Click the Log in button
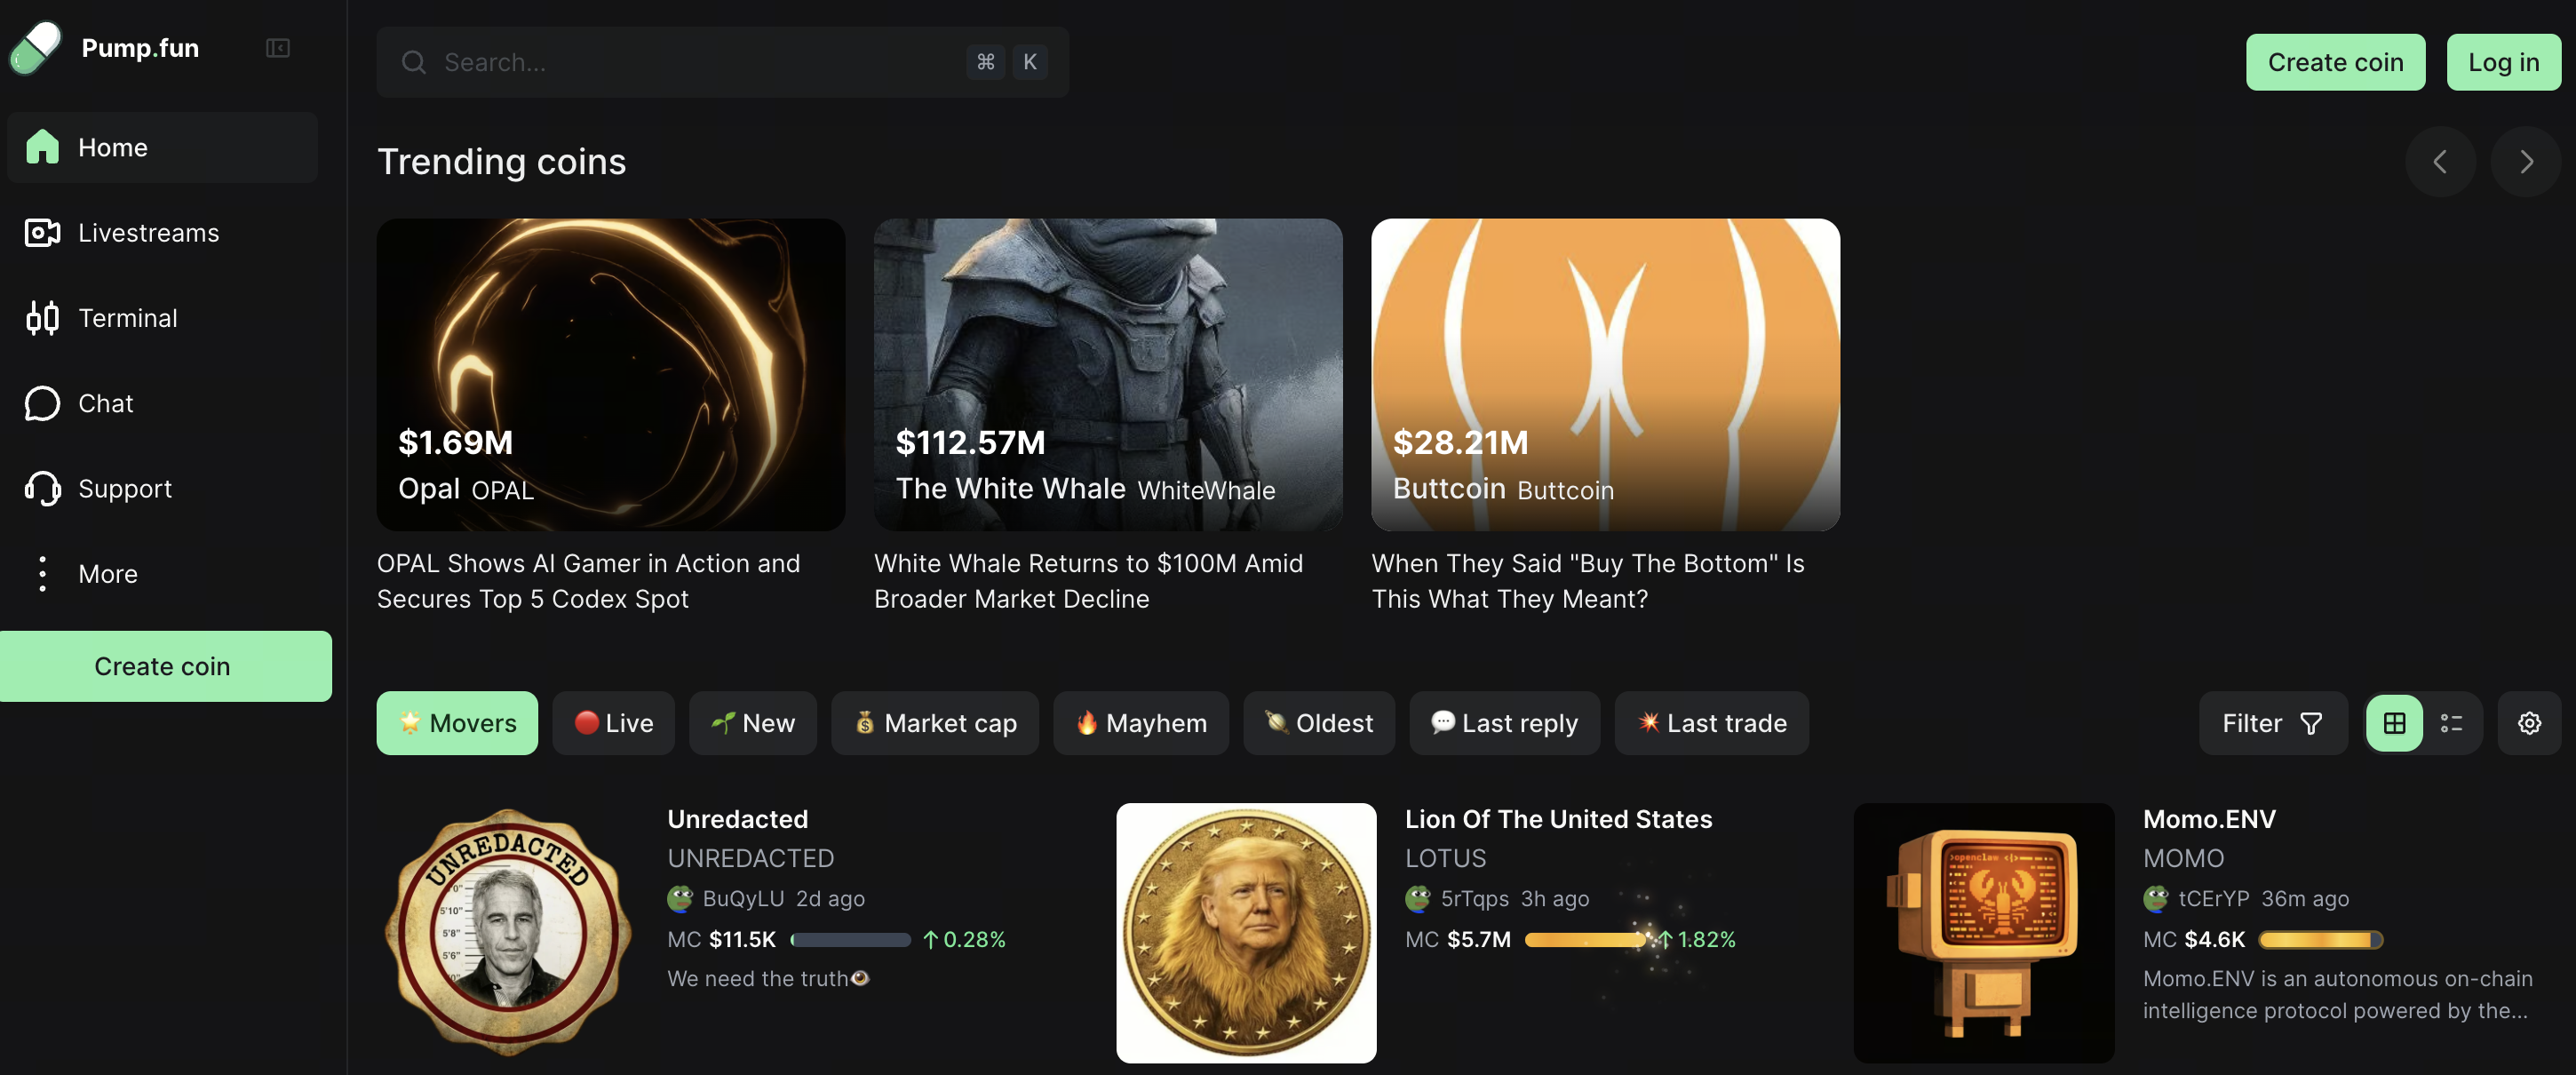Image resolution: width=2576 pixels, height=1075 pixels. [2503, 61]
